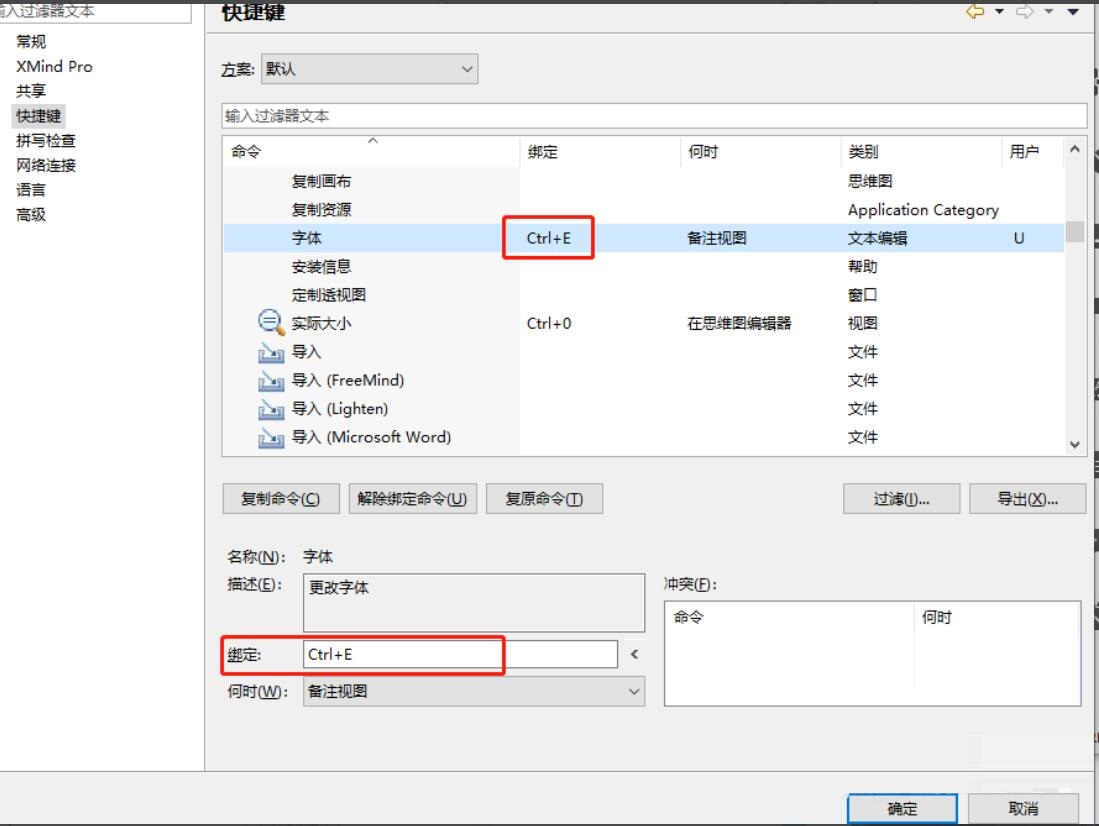Click inside the 描述 box showing 更改字体
Screen dimensions: 1099x826
click(474, 603)
